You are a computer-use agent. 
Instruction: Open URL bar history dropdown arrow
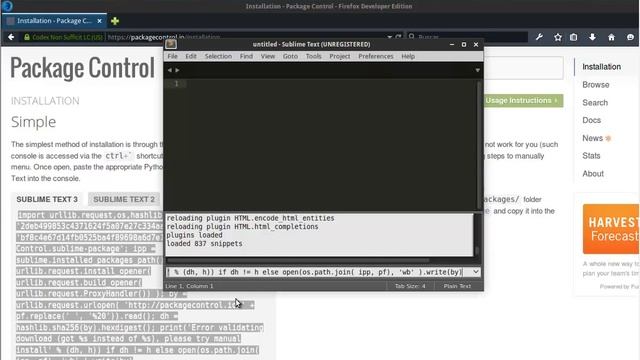[x=389, y=37]
